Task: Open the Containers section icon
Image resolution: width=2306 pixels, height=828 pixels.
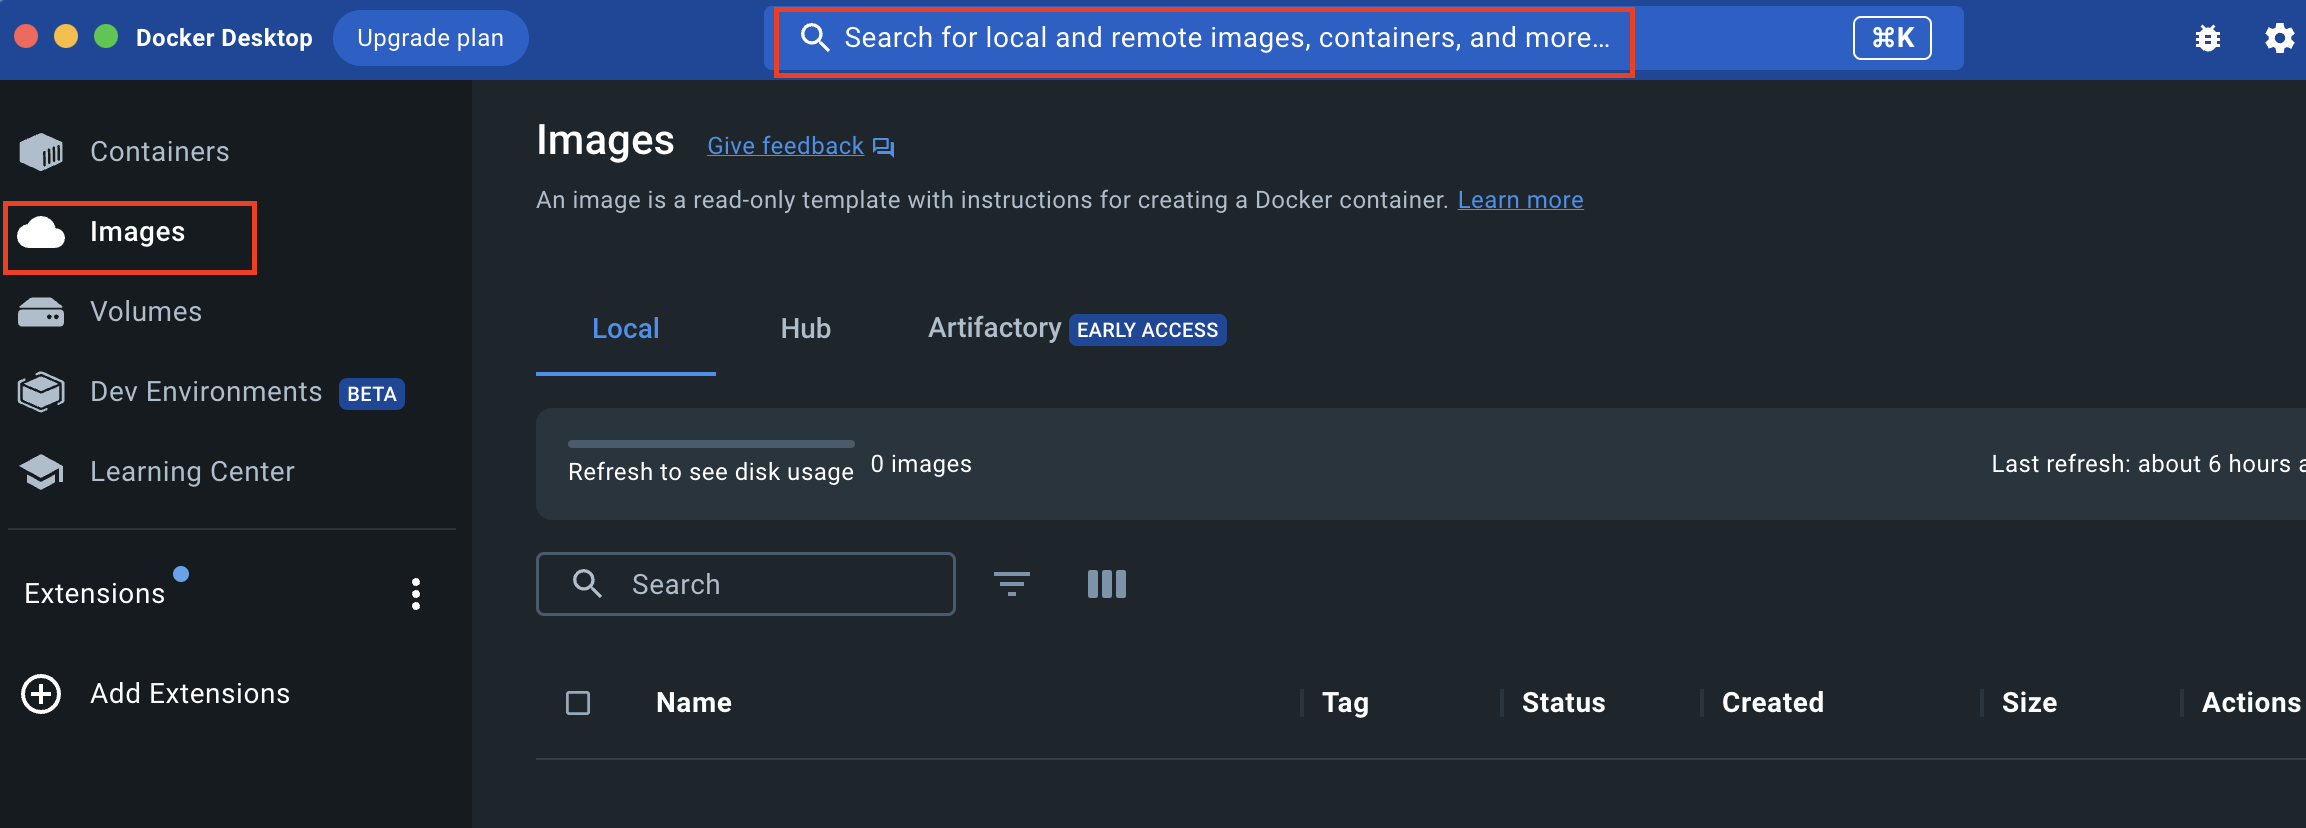Action: tap(41, 152)
